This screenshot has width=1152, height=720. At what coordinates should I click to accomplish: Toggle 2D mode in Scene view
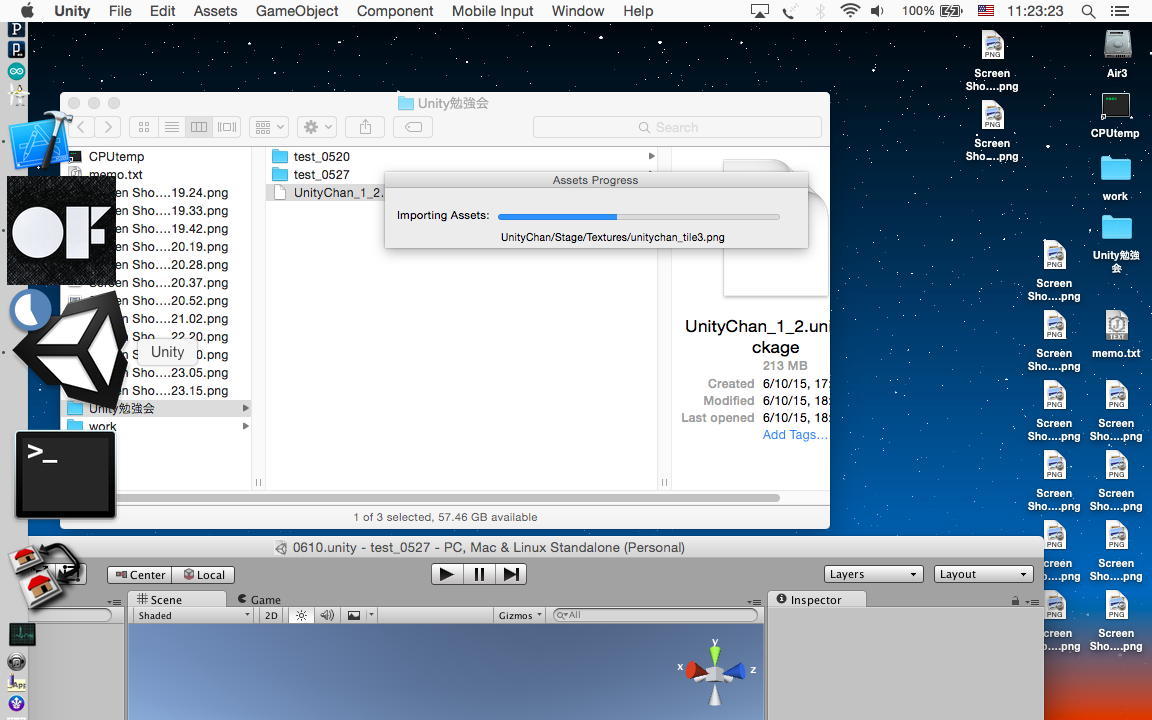coord(271,616)
